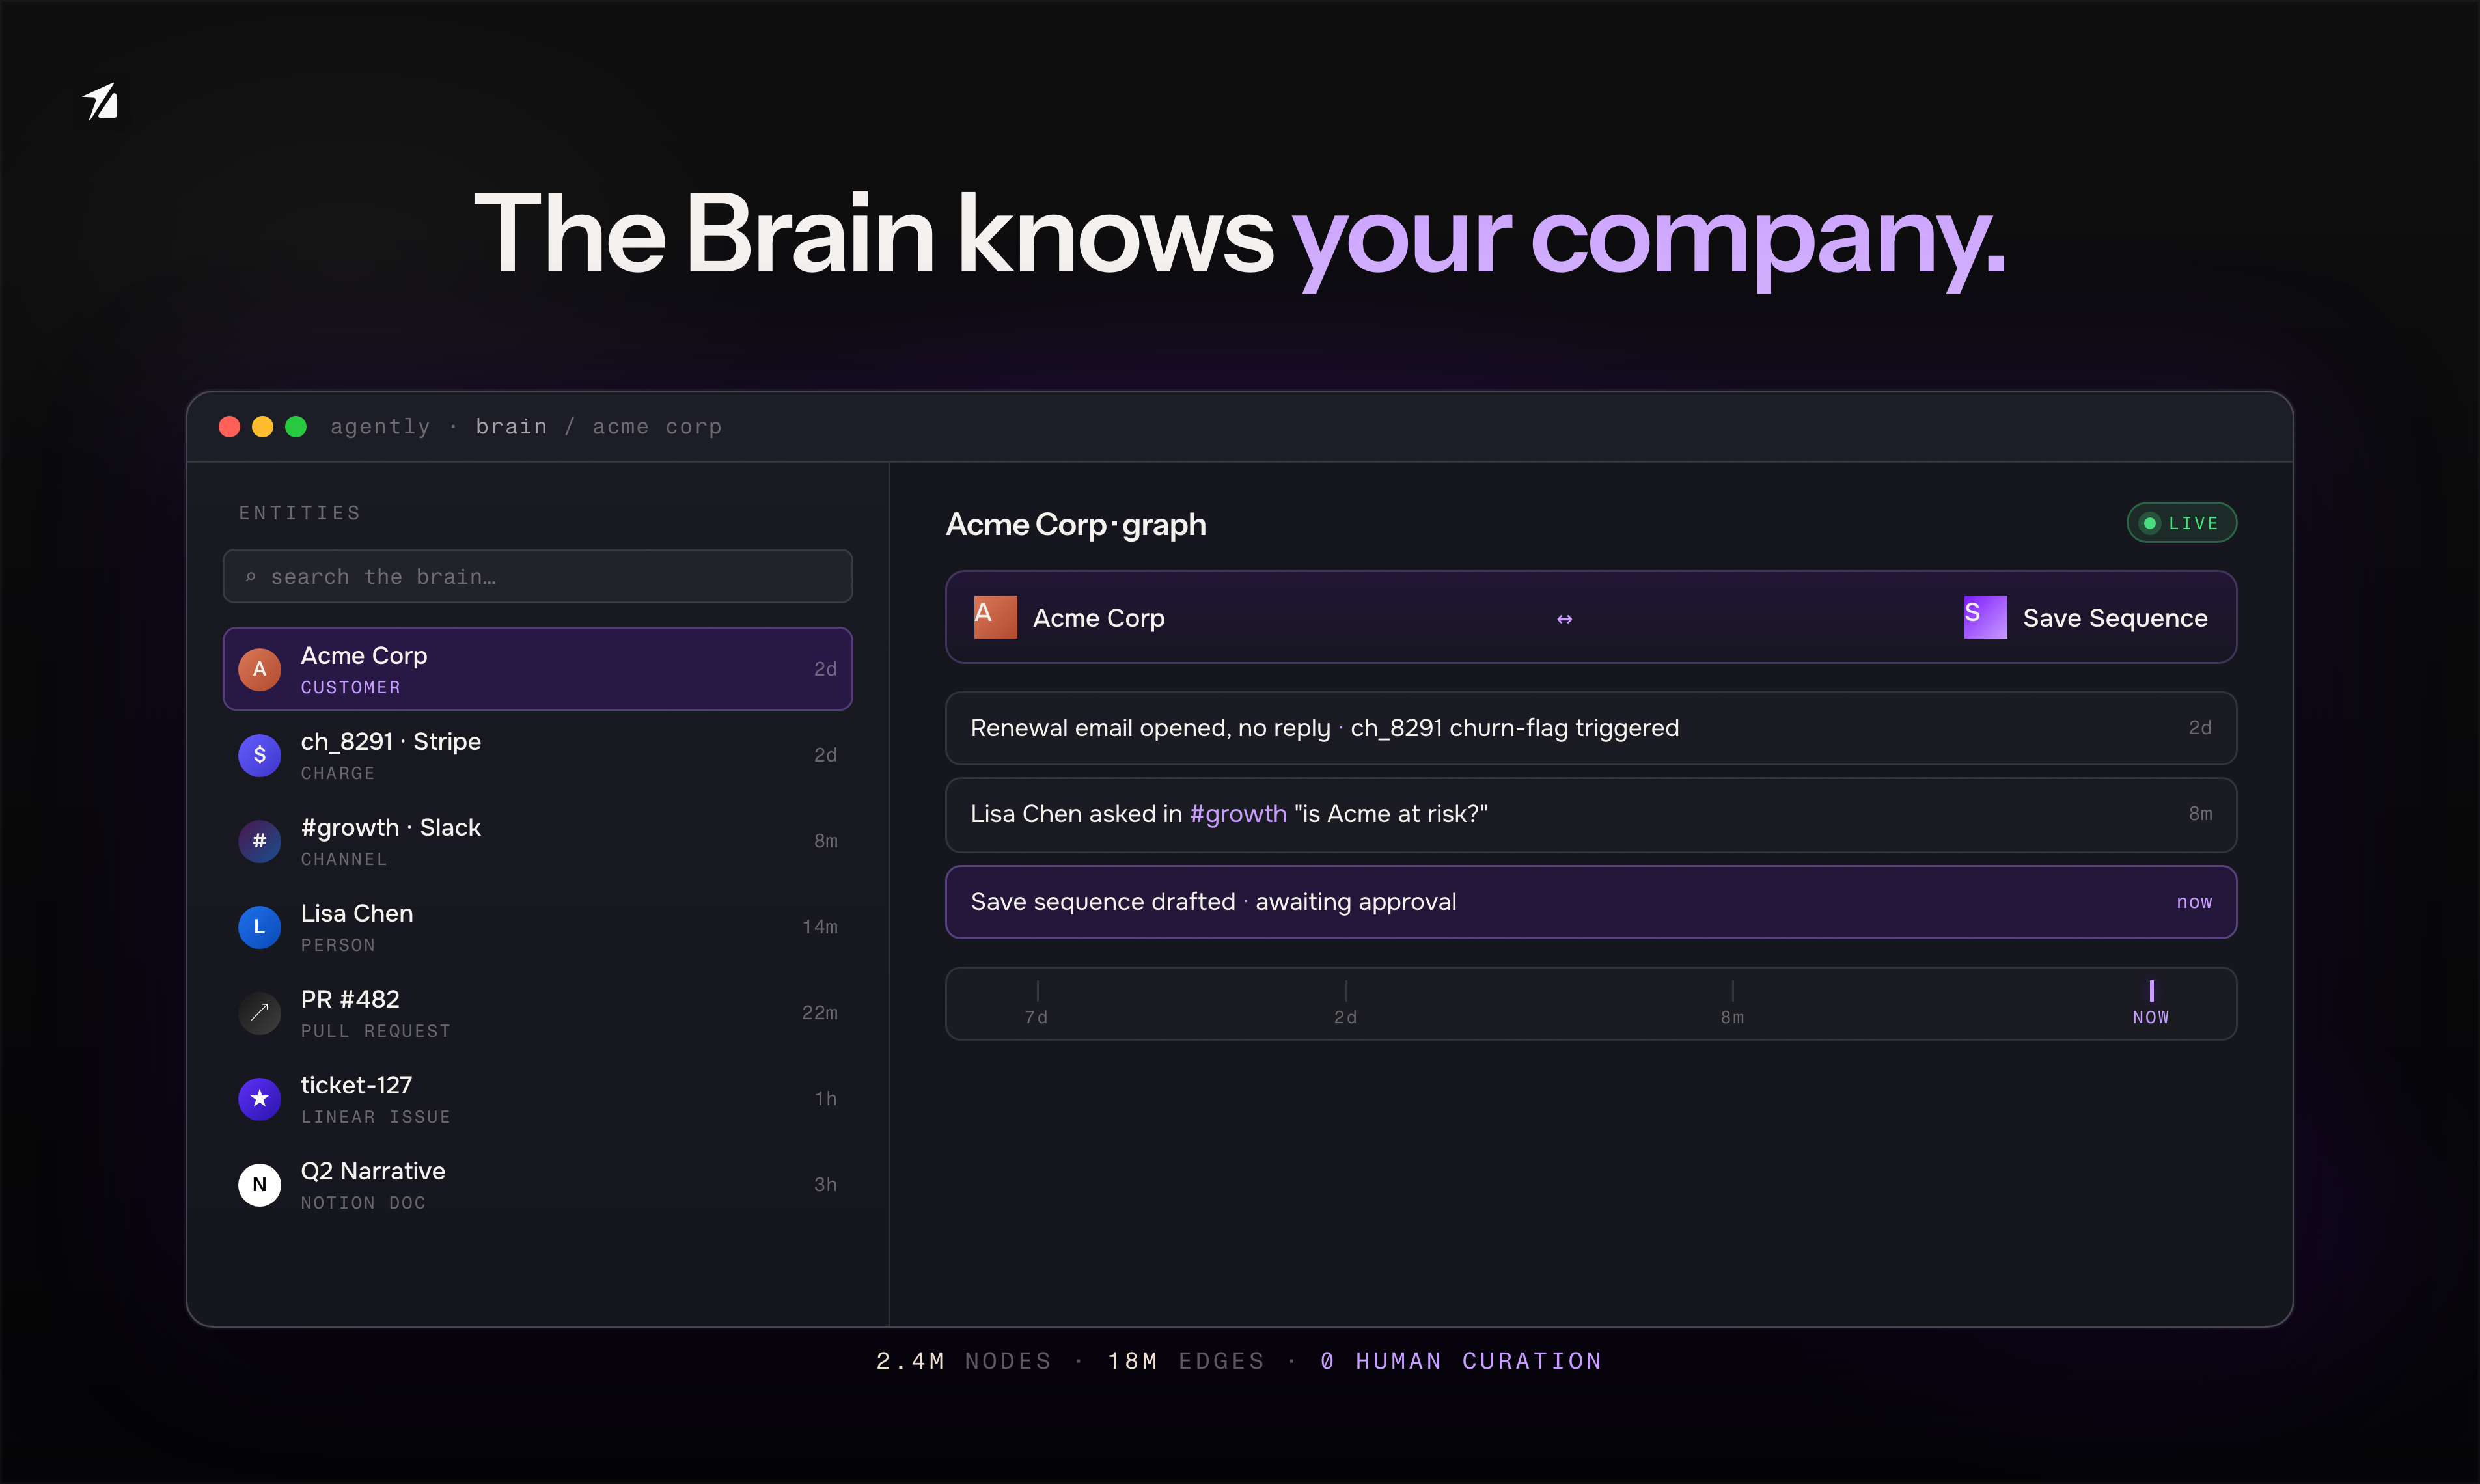This screenshot has width=2480, height=1484.
Task: Click the 14m timestamp on Lisa Chen row
Action: [x=820, y=927]
